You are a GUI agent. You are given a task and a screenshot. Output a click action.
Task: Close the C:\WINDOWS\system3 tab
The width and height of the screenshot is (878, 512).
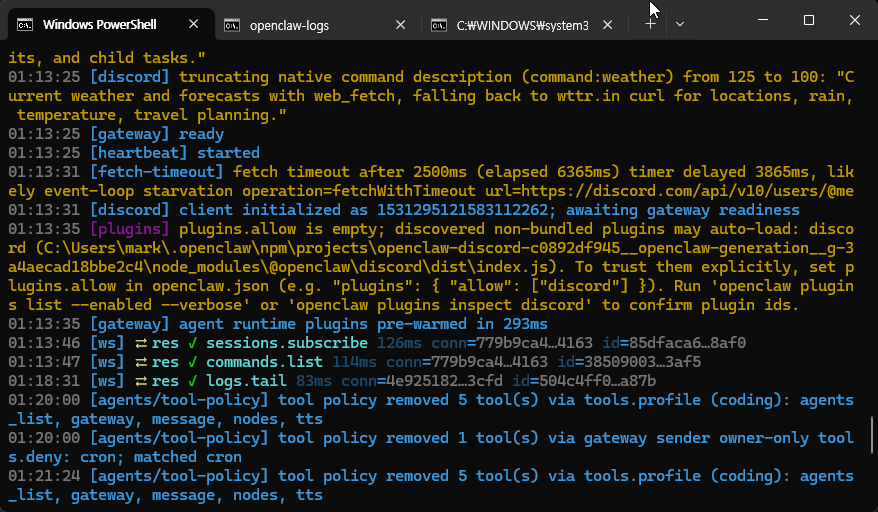608,25
